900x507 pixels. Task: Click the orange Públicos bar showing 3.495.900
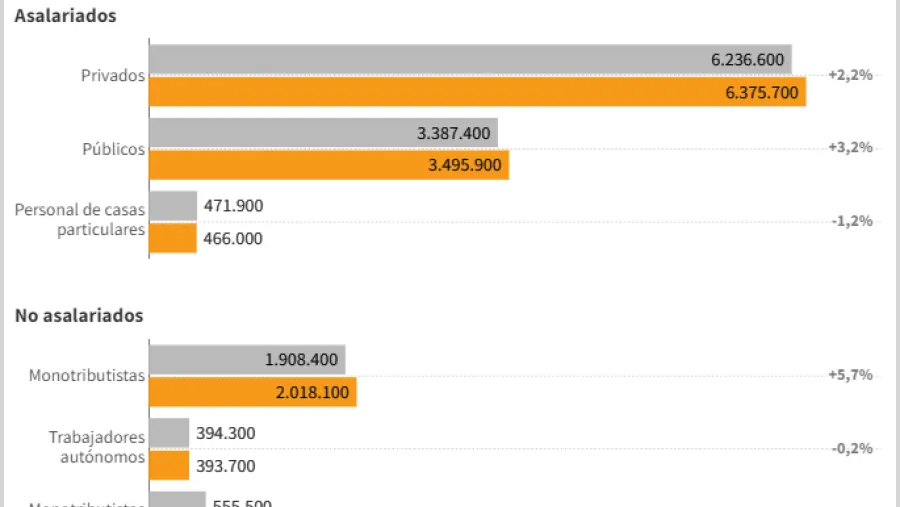click(x=329, y=165)
